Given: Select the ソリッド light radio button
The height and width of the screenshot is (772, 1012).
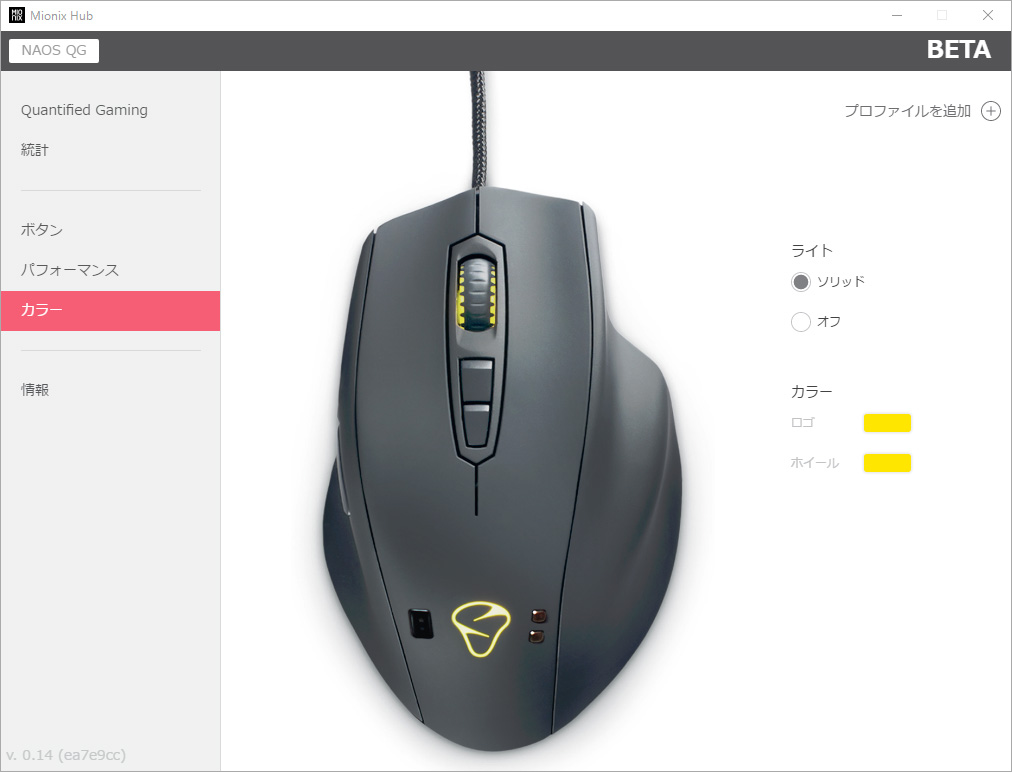Looking at the screenshot, I should click(x=800, y=282).
